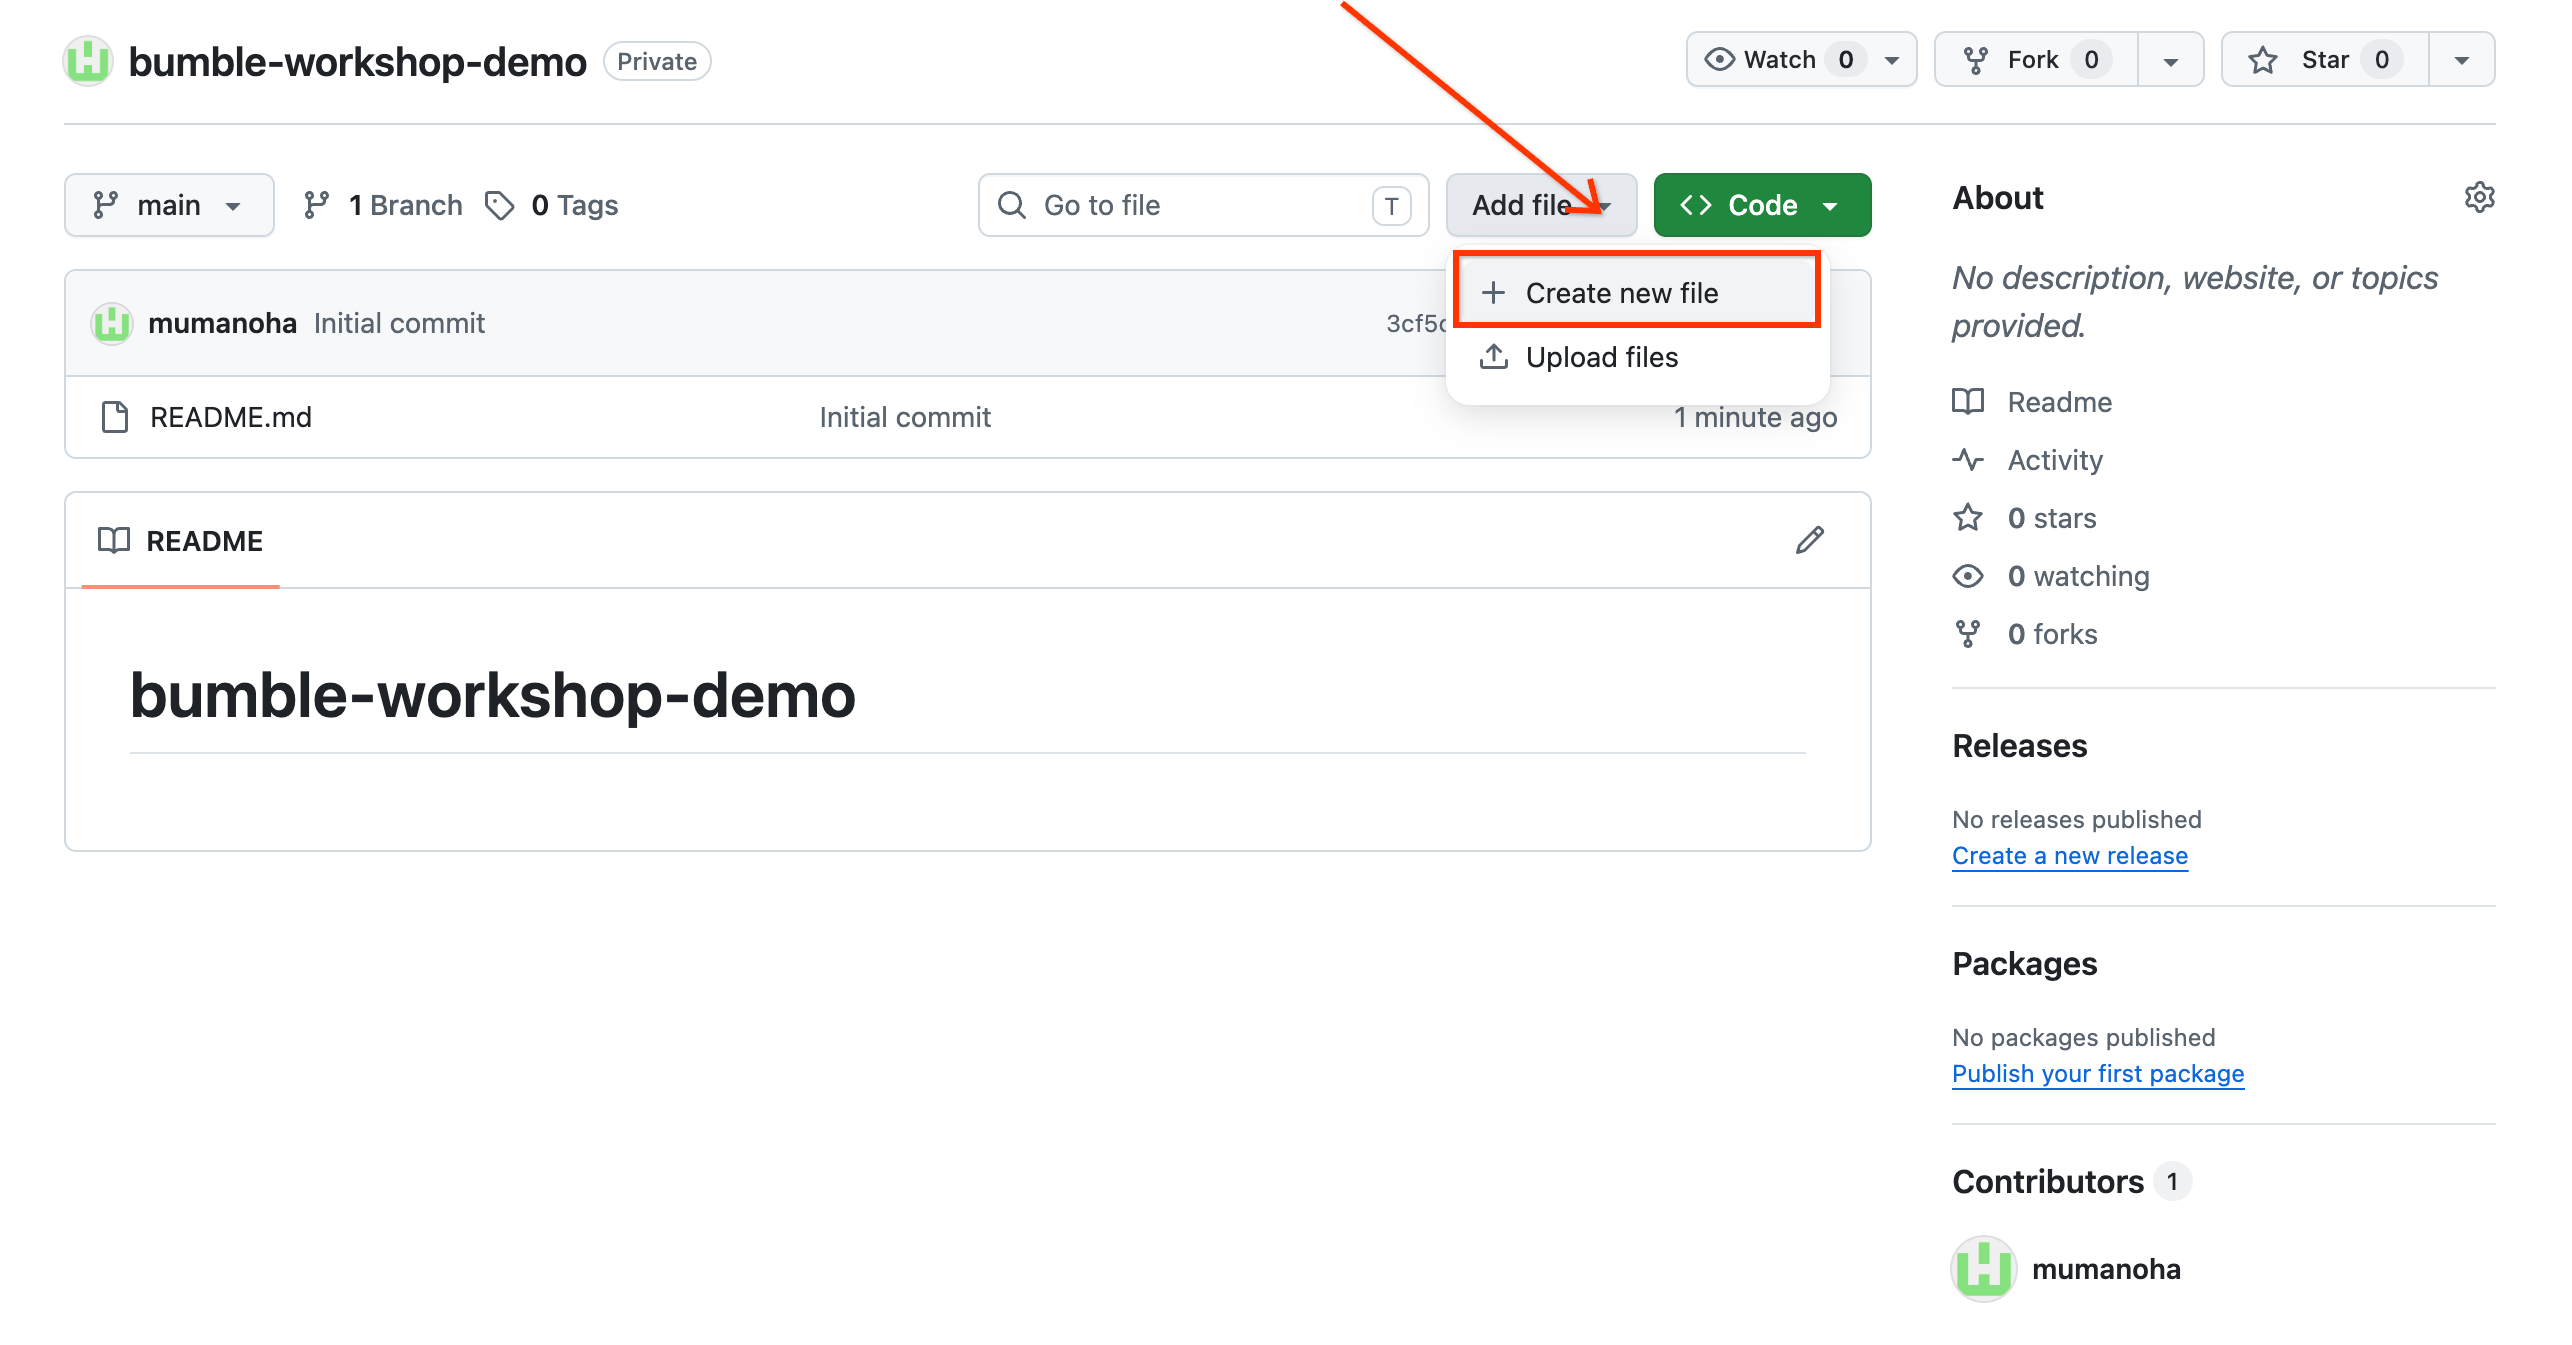This screenshot has height=1345, width=2572.
Task: Click the branch icon beside 1 Branch
Action: pos(317,205)
